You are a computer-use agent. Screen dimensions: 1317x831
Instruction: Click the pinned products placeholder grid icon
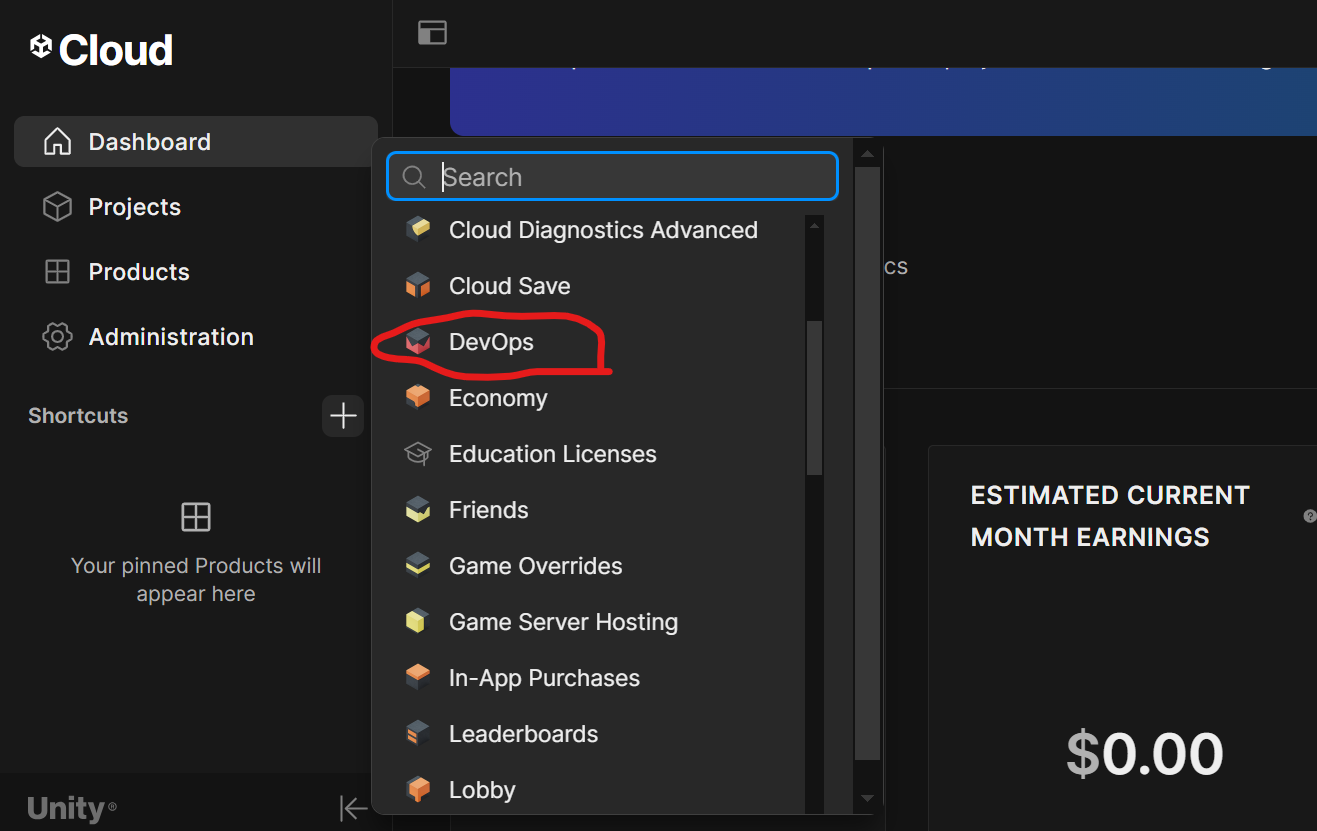pos(196,517)
